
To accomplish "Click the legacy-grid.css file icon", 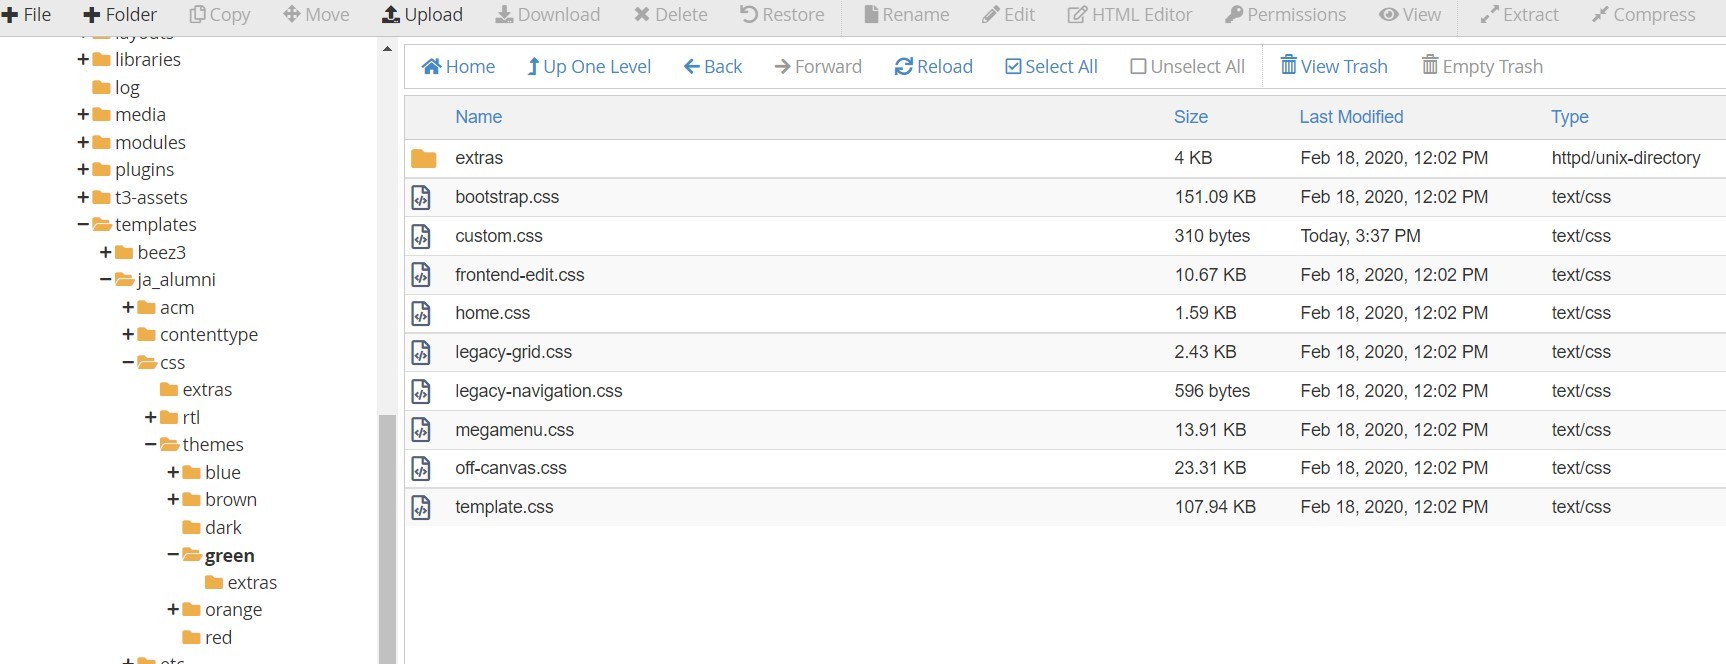I will (421, 352).
